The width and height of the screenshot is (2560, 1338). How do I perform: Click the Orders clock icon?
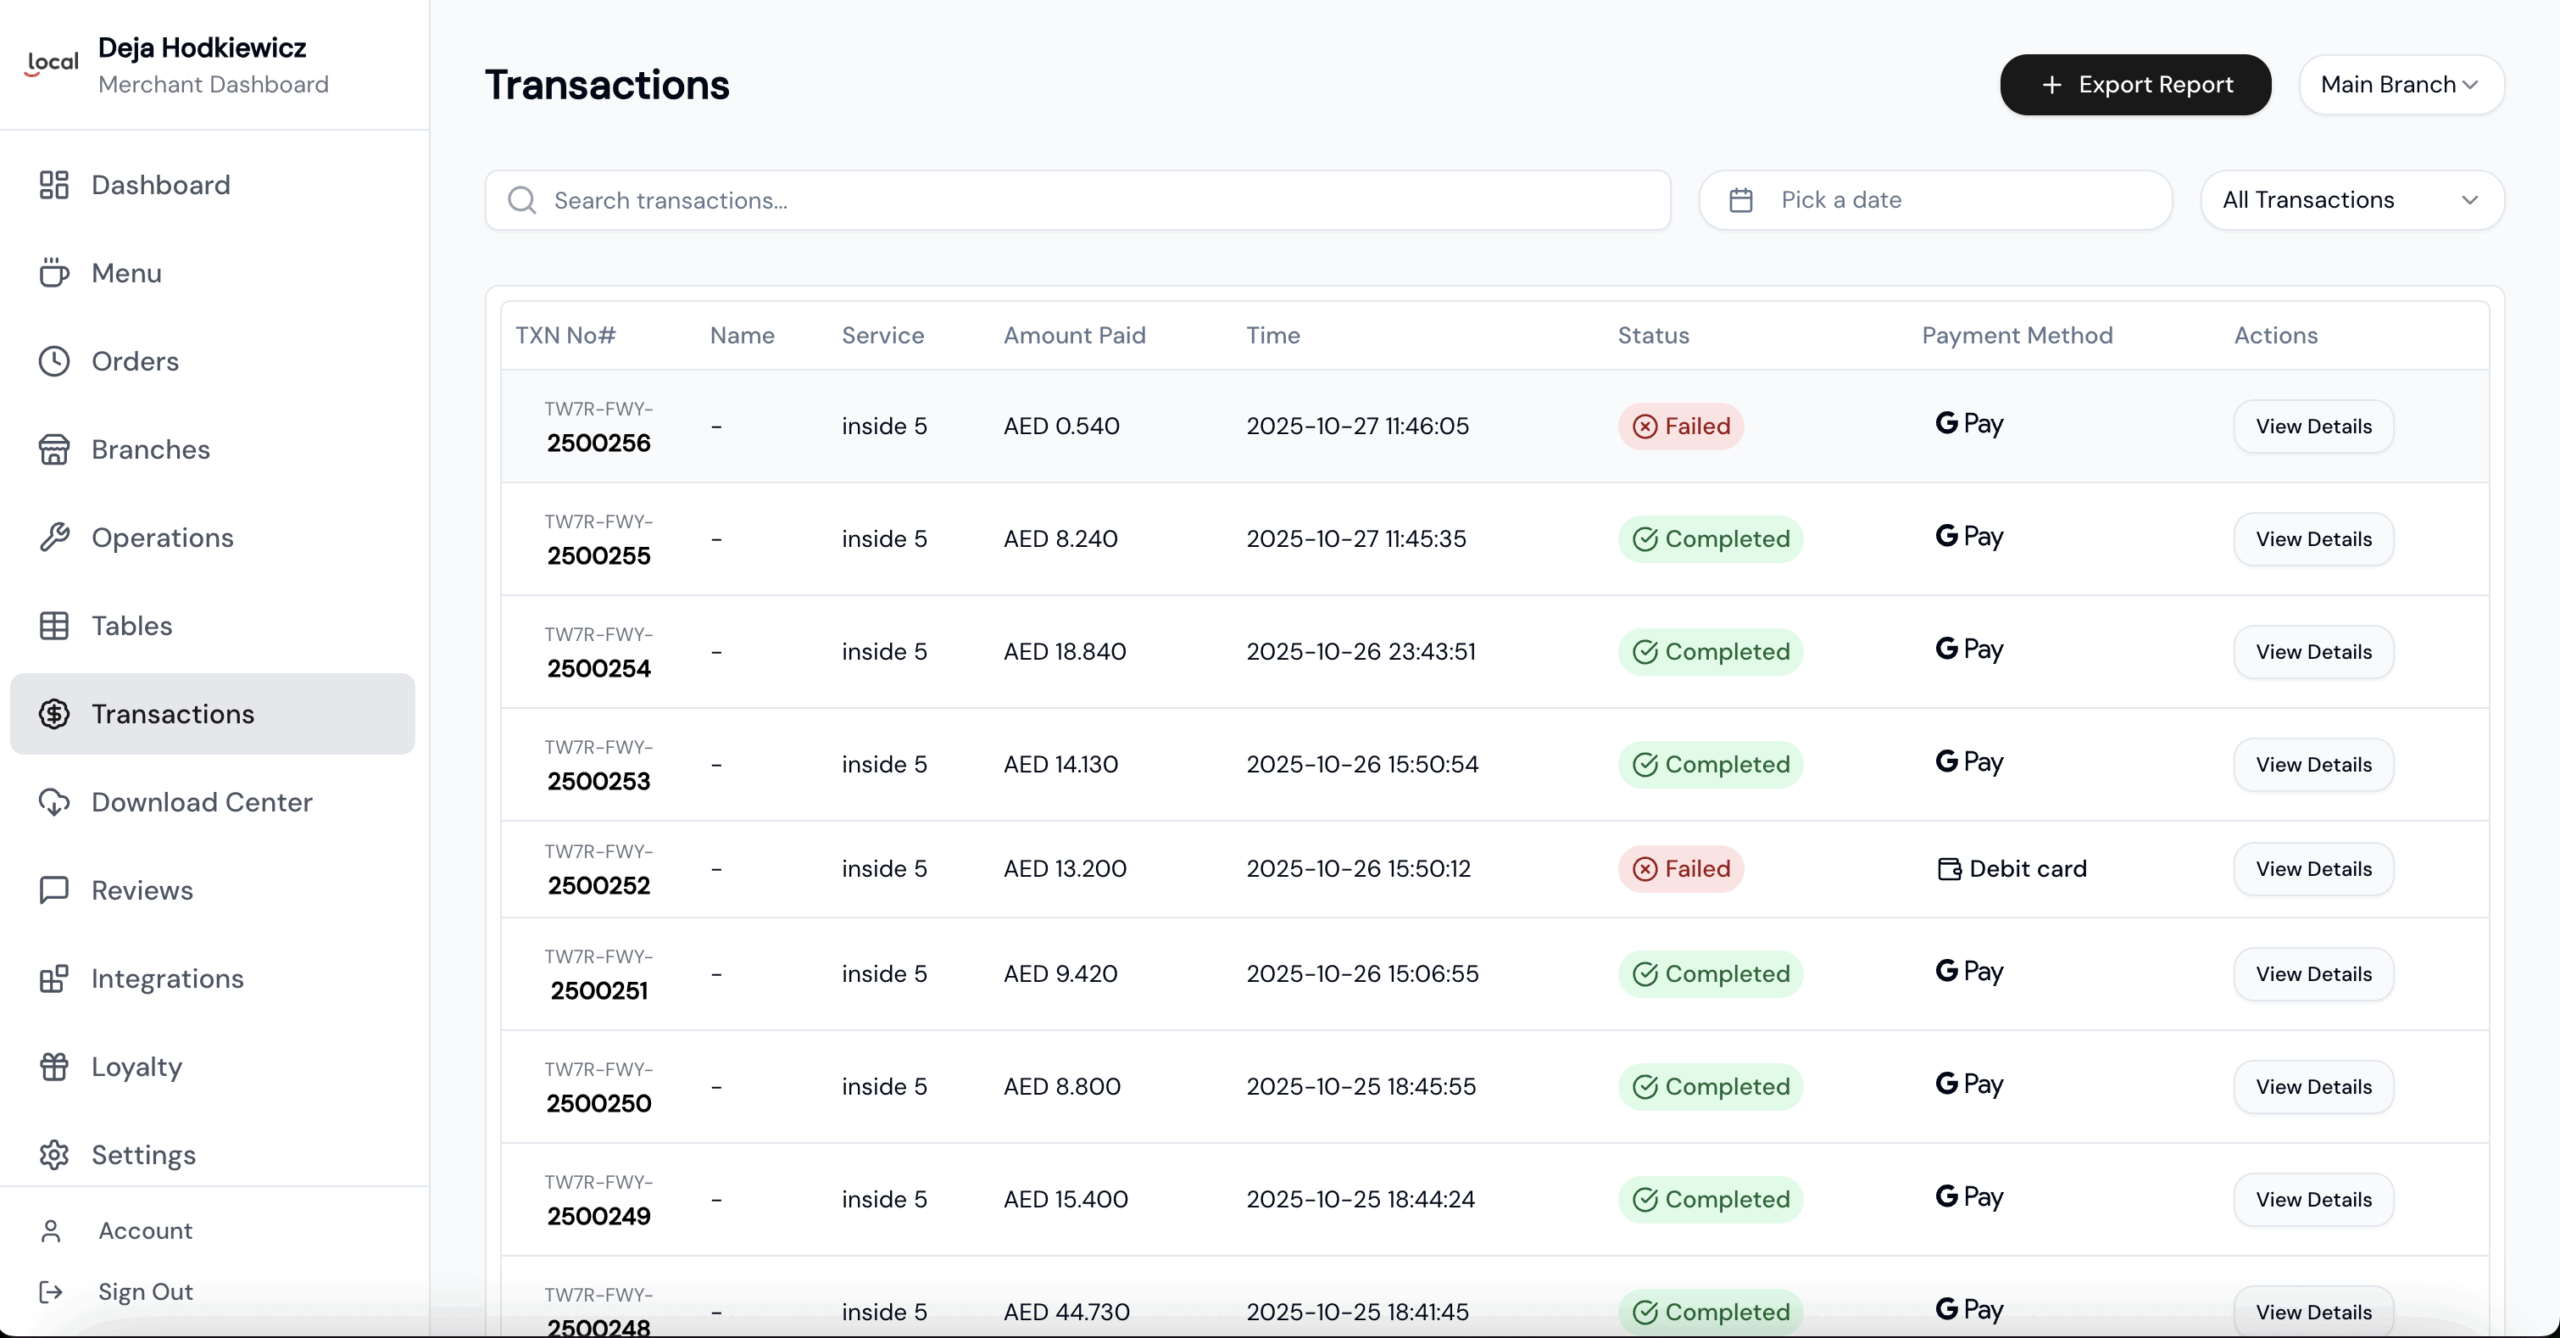54,361
